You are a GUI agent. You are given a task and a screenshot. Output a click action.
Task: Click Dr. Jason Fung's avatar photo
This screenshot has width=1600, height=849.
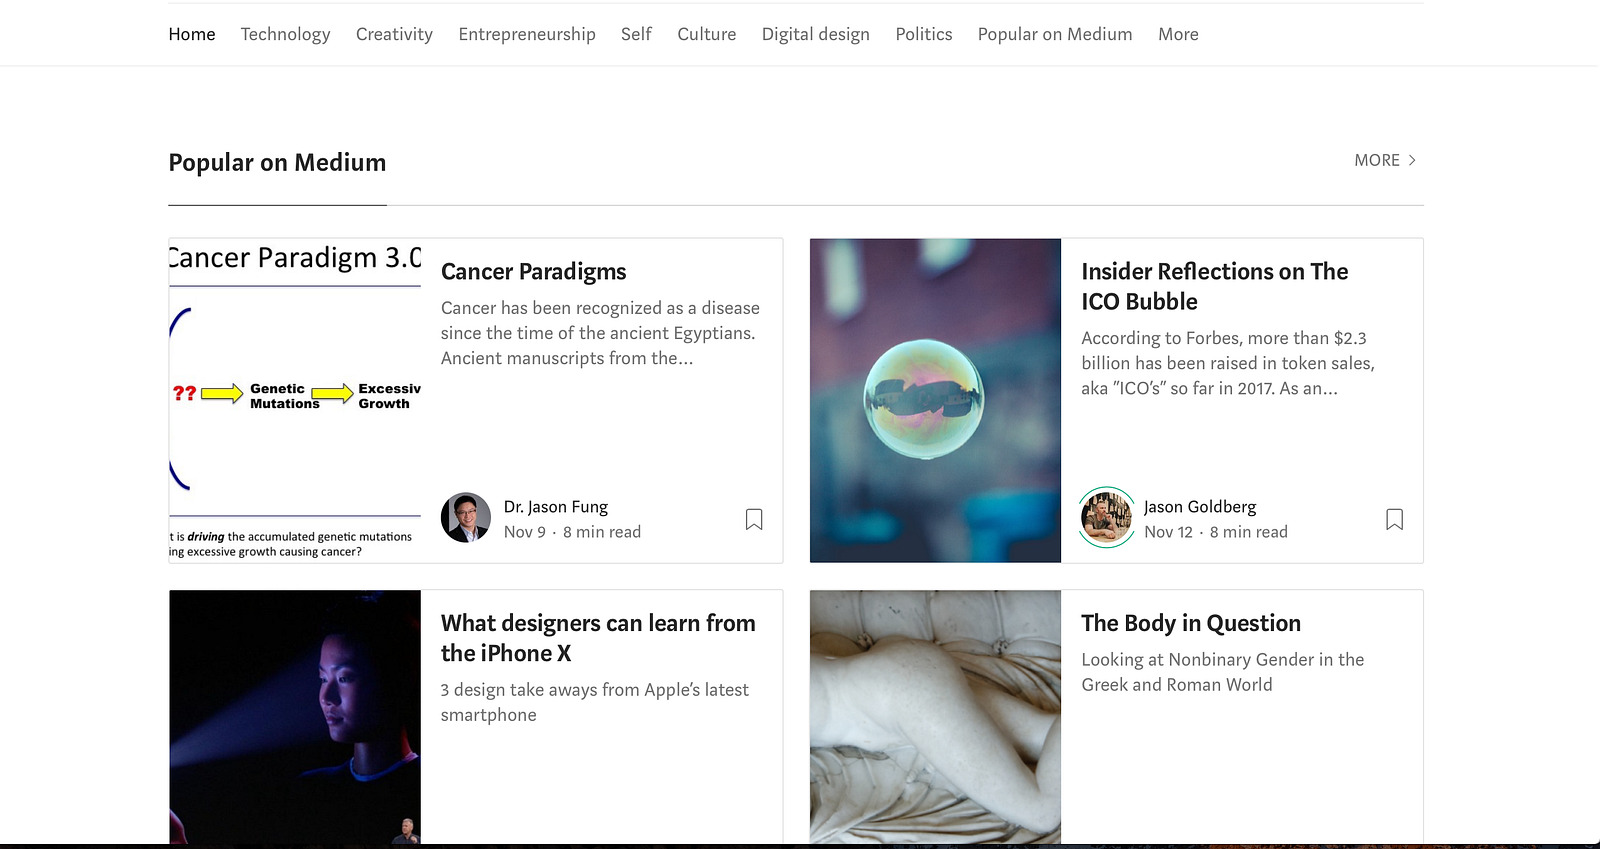(x=466, y=518)
